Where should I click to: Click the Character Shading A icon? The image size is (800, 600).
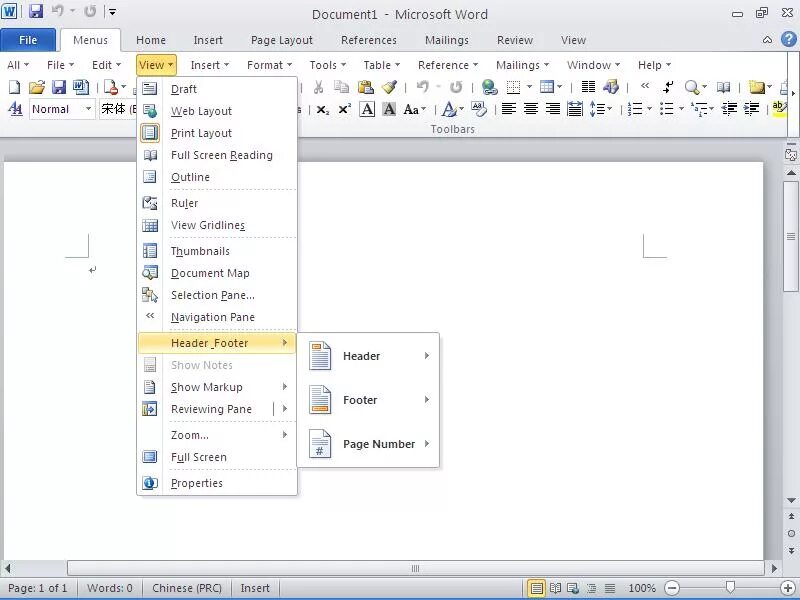(x=389, y=109)
